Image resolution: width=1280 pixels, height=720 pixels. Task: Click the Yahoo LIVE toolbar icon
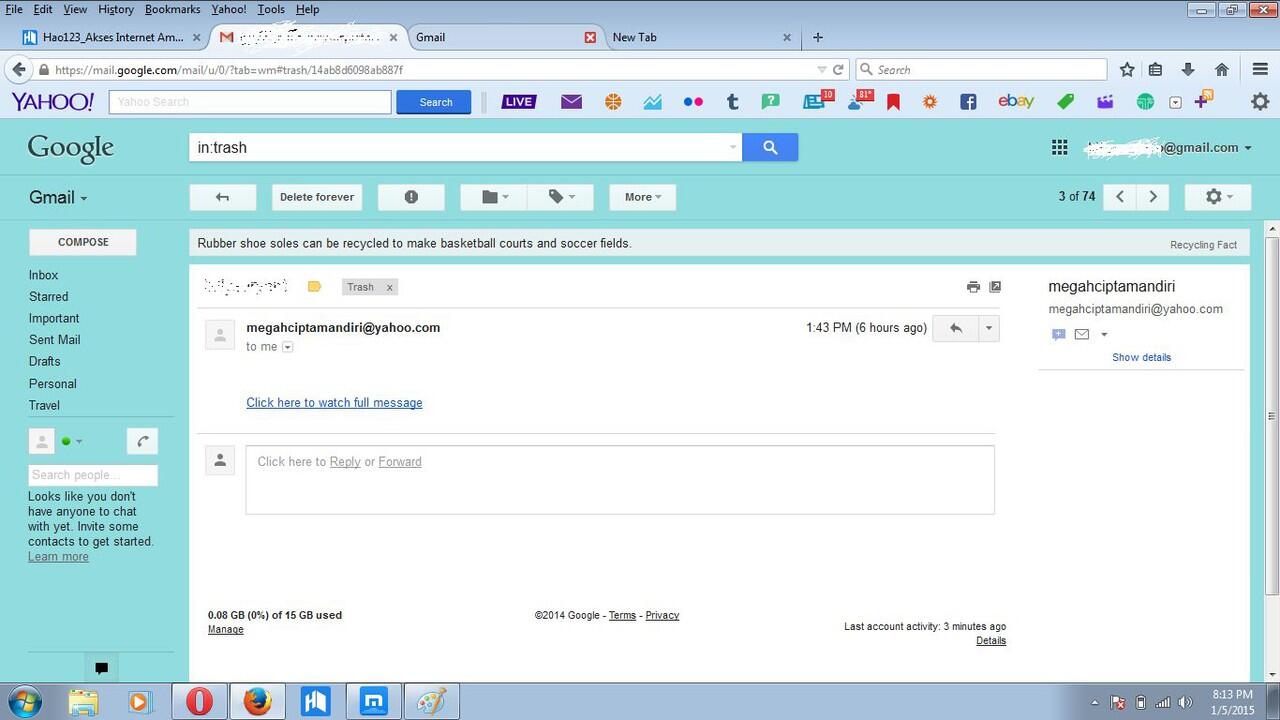coord(519,102)
